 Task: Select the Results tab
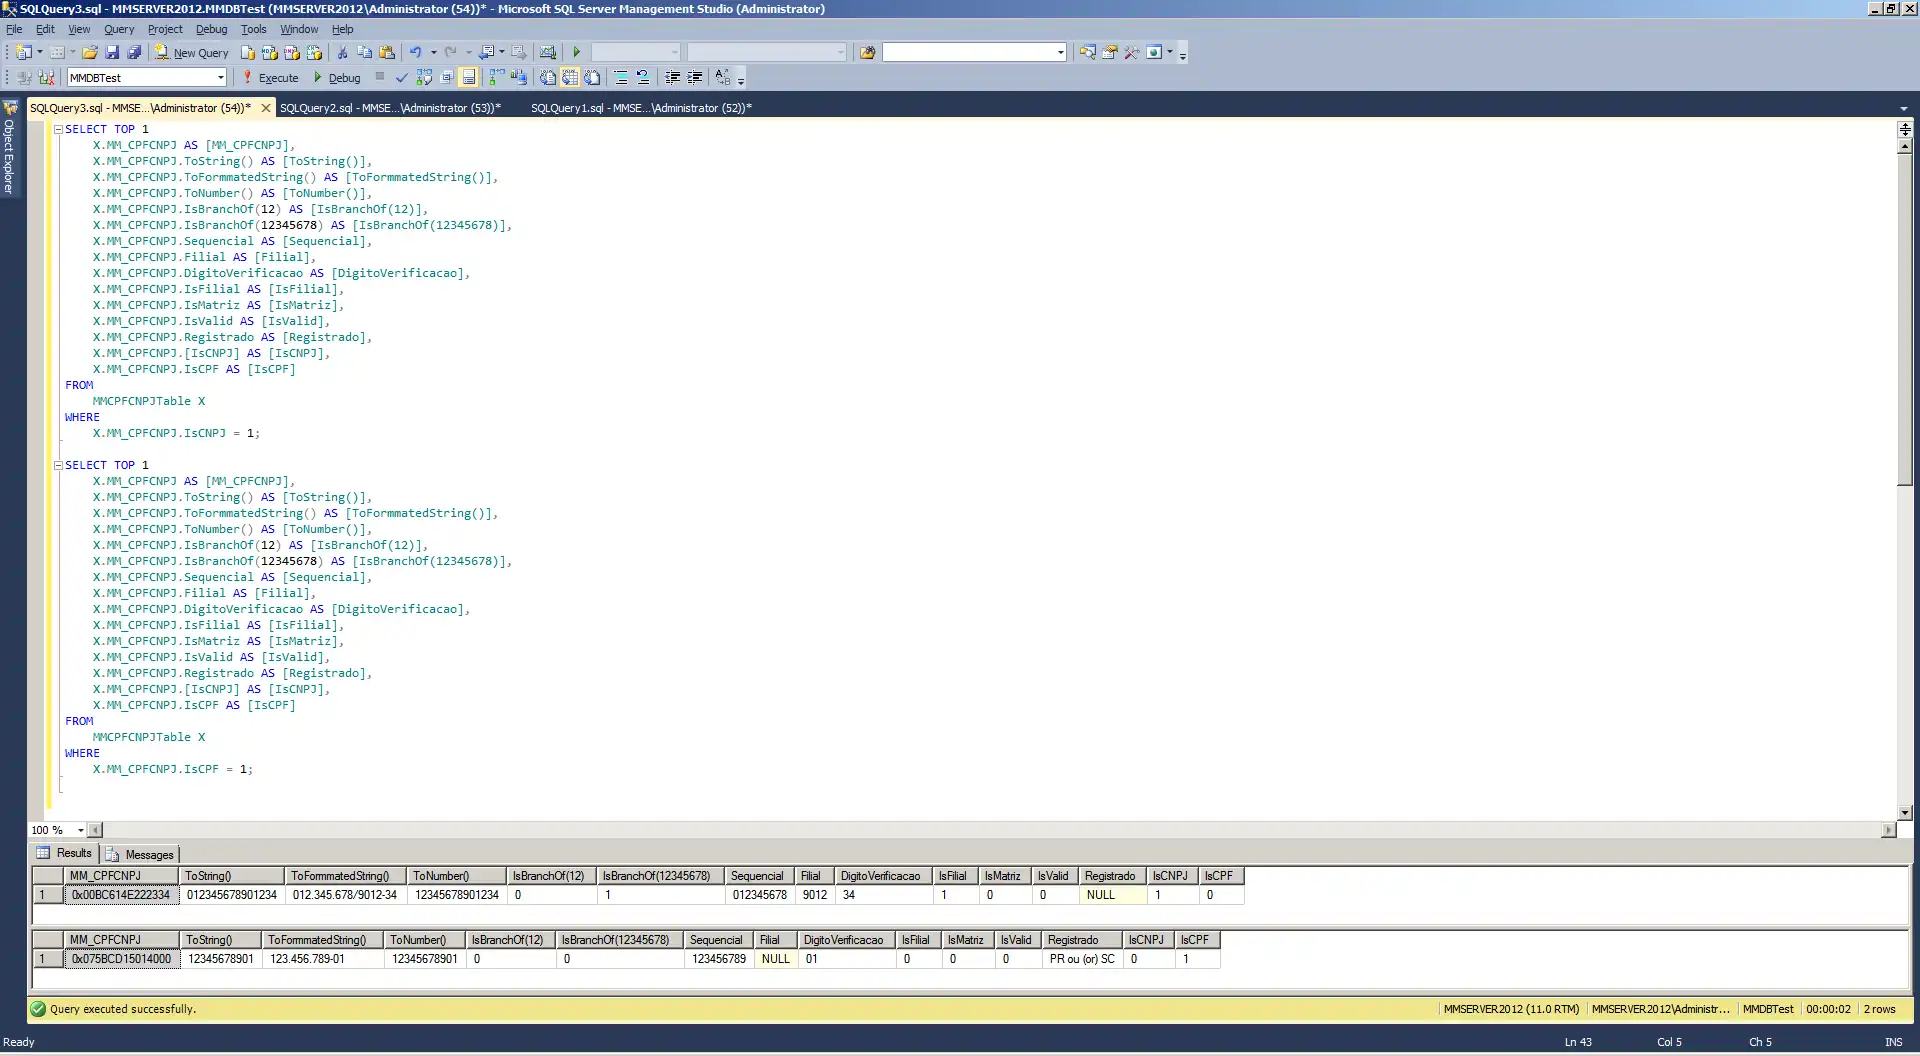pos(64,853)
